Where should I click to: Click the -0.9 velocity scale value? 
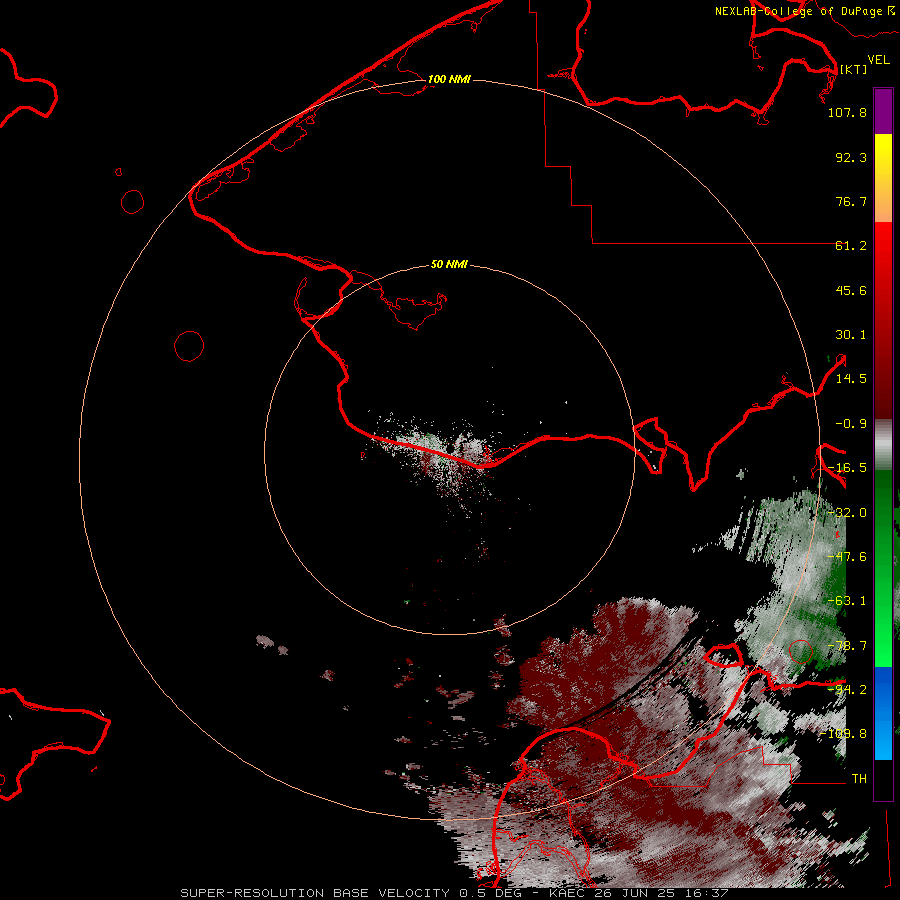[x=851, y=424]
